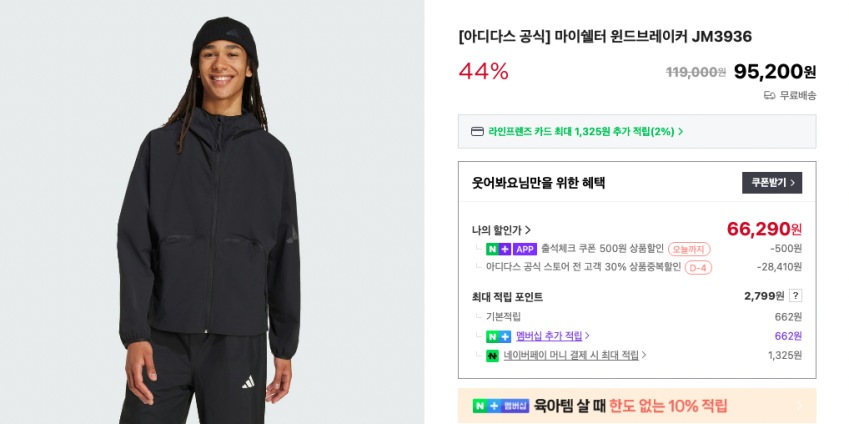Click the 오늘까지 deadline tag
849x424 pixels.
(x=689, y=249)
